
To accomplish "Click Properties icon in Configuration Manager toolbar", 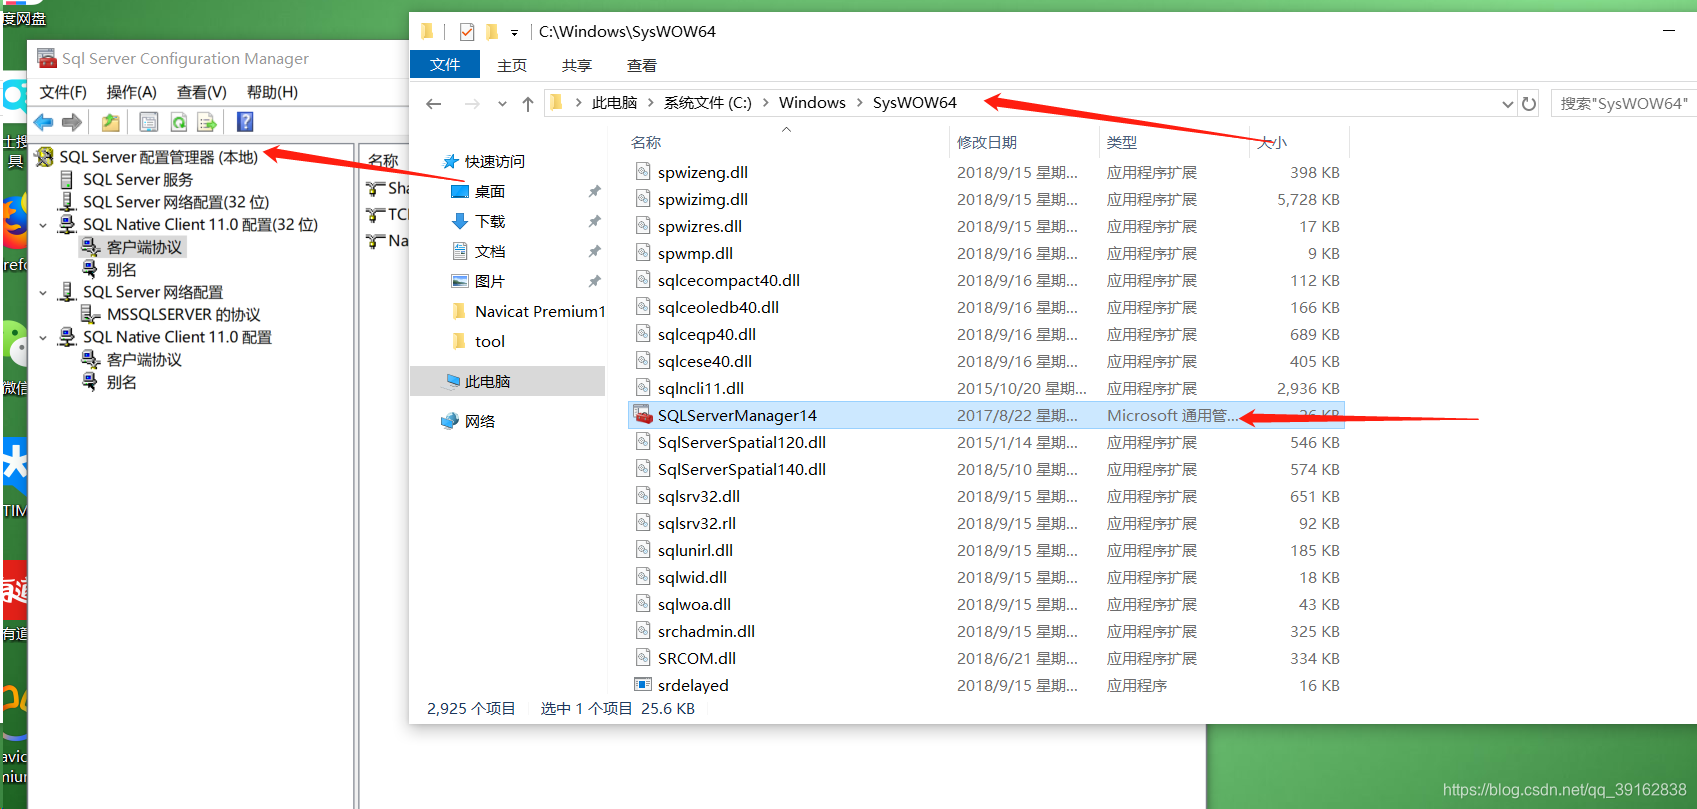I will (149, 122).
